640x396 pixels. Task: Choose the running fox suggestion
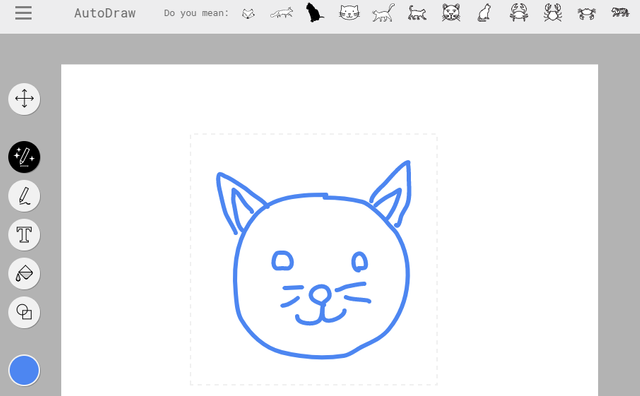282,13
